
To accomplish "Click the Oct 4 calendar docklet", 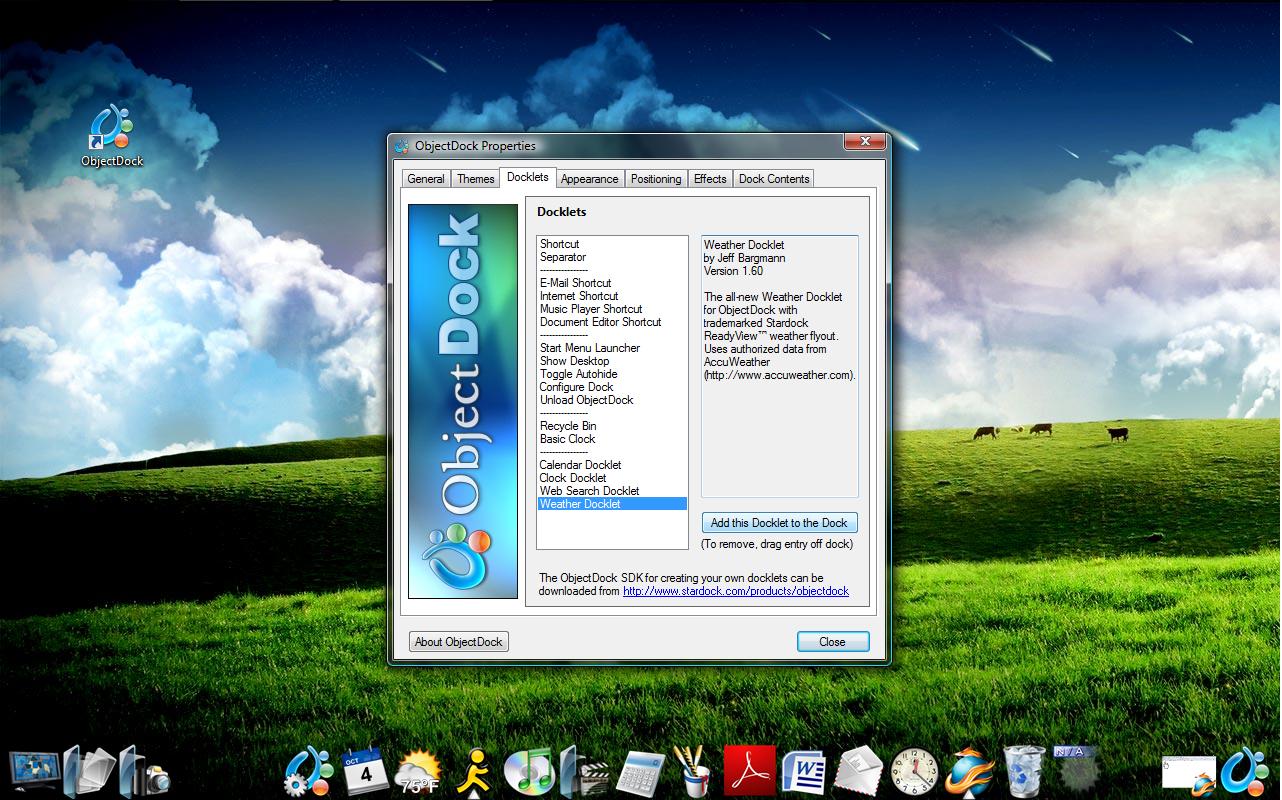I will point(364,771).
